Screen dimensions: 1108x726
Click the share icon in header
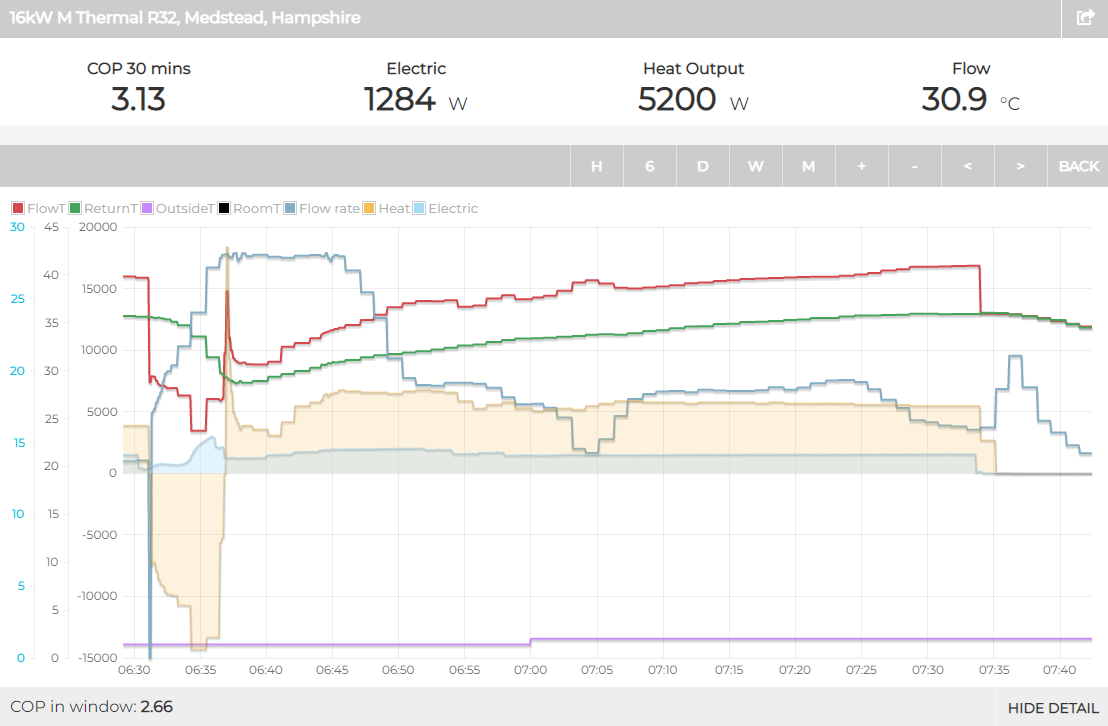coord(1085,18)
